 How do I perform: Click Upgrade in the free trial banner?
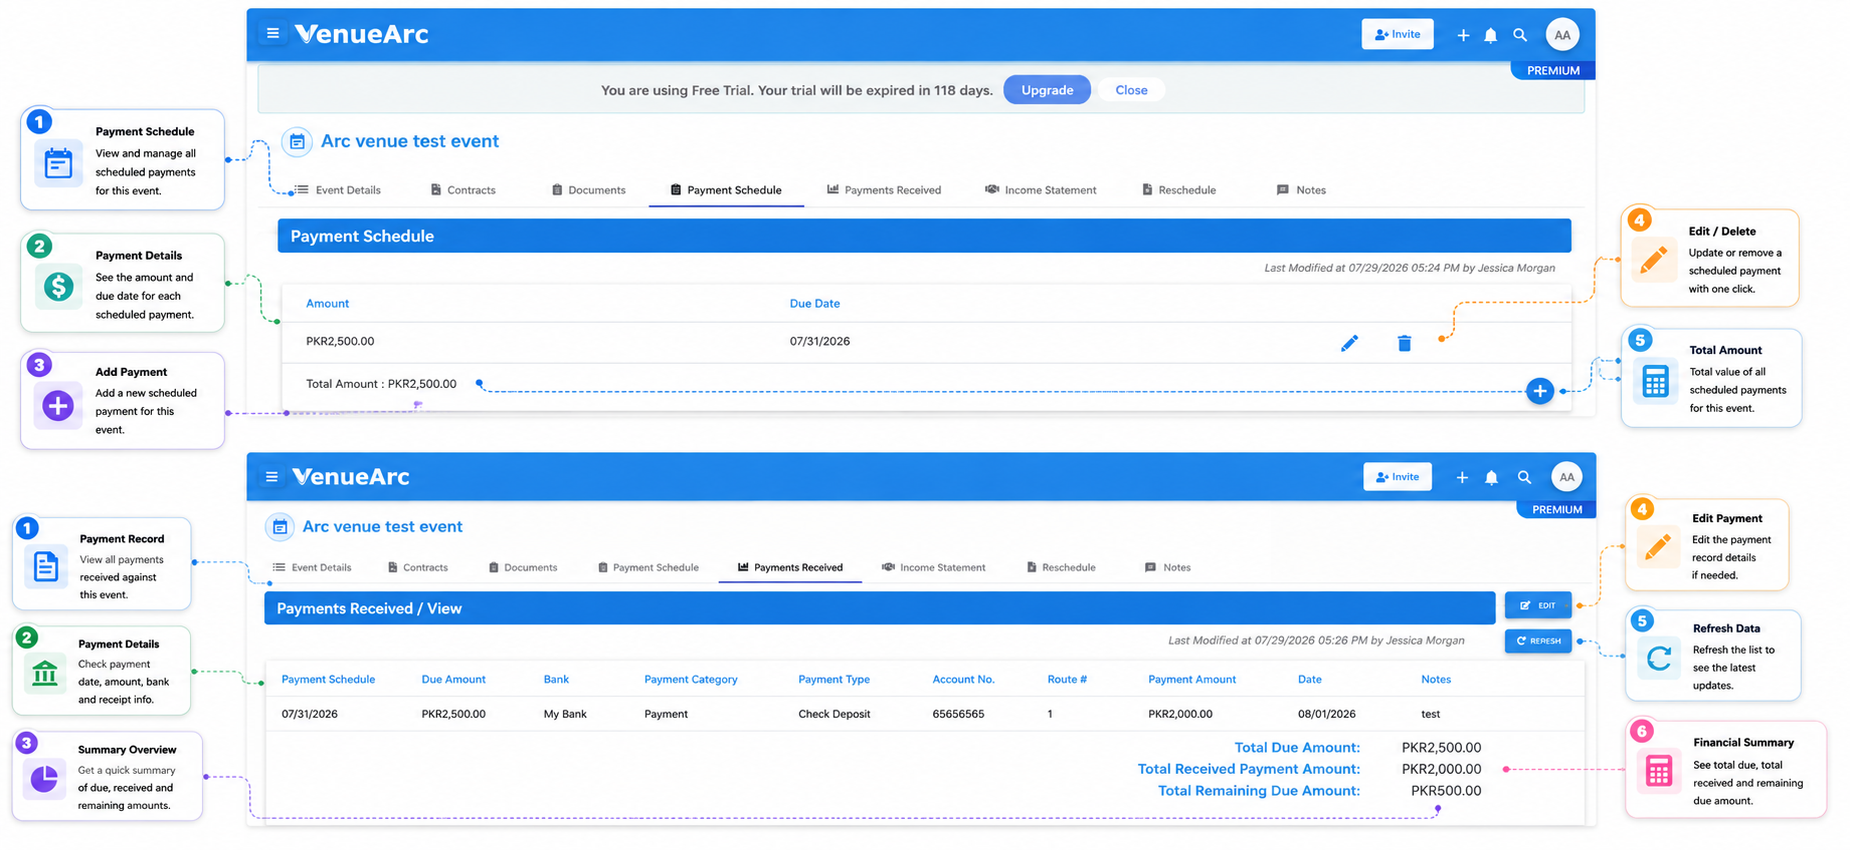(x=1047, y=90)
